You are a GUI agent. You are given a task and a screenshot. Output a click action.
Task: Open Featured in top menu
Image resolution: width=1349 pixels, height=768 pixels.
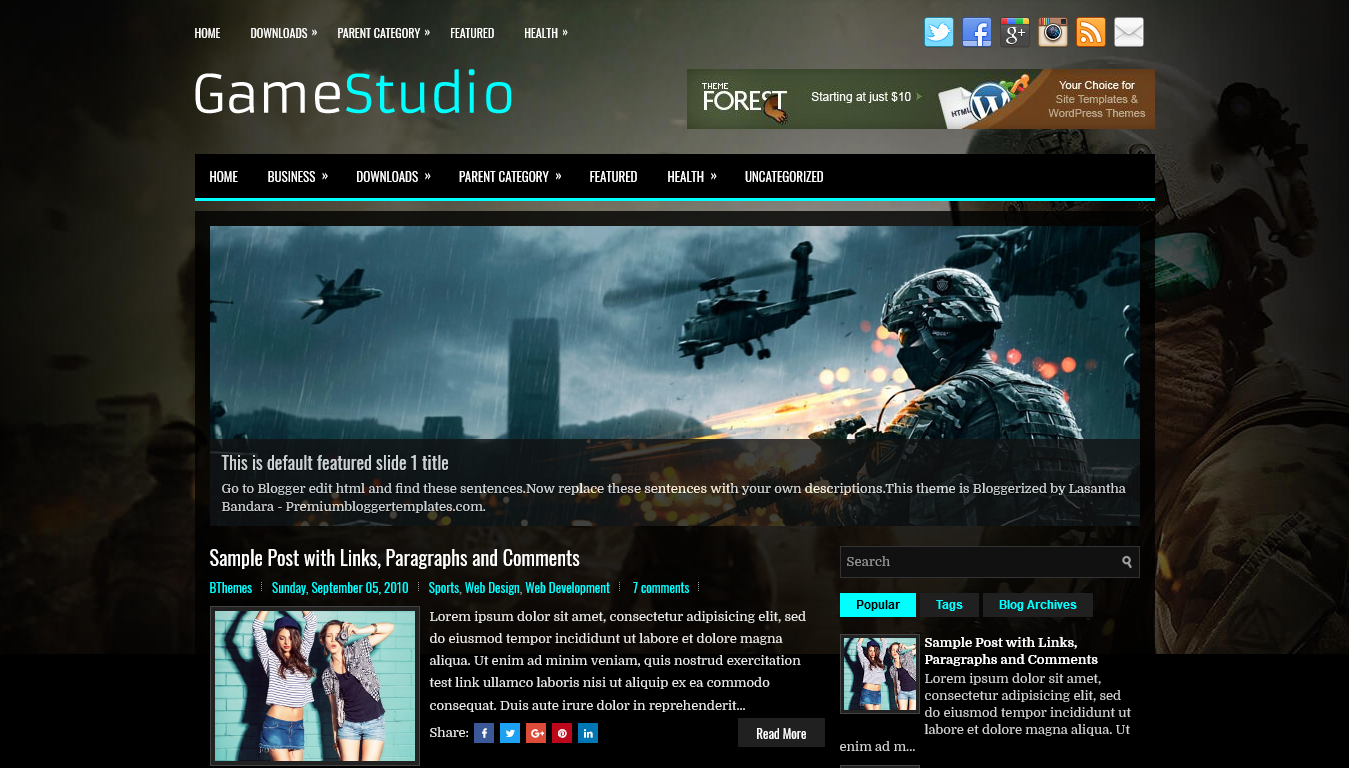coord(472,33)
